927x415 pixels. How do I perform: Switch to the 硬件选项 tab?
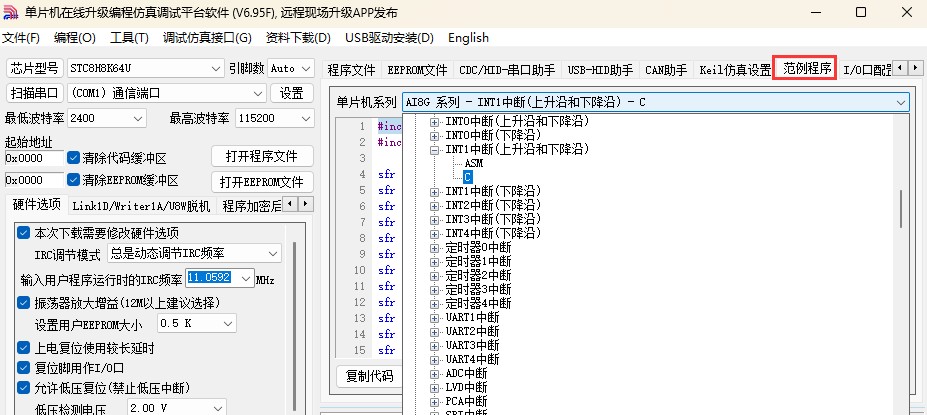(x=37, y=205)
